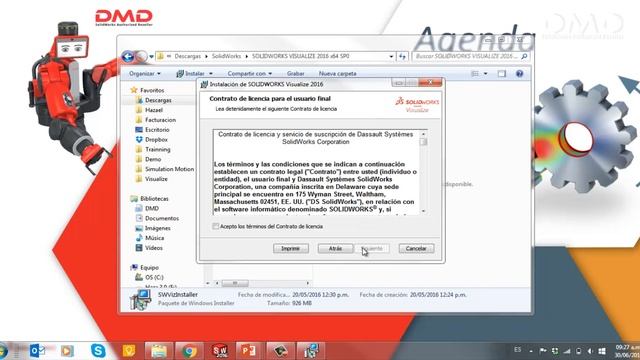Open the Instalar dropdown arrow
The image size is (640, 360).
tap(211, 73)
